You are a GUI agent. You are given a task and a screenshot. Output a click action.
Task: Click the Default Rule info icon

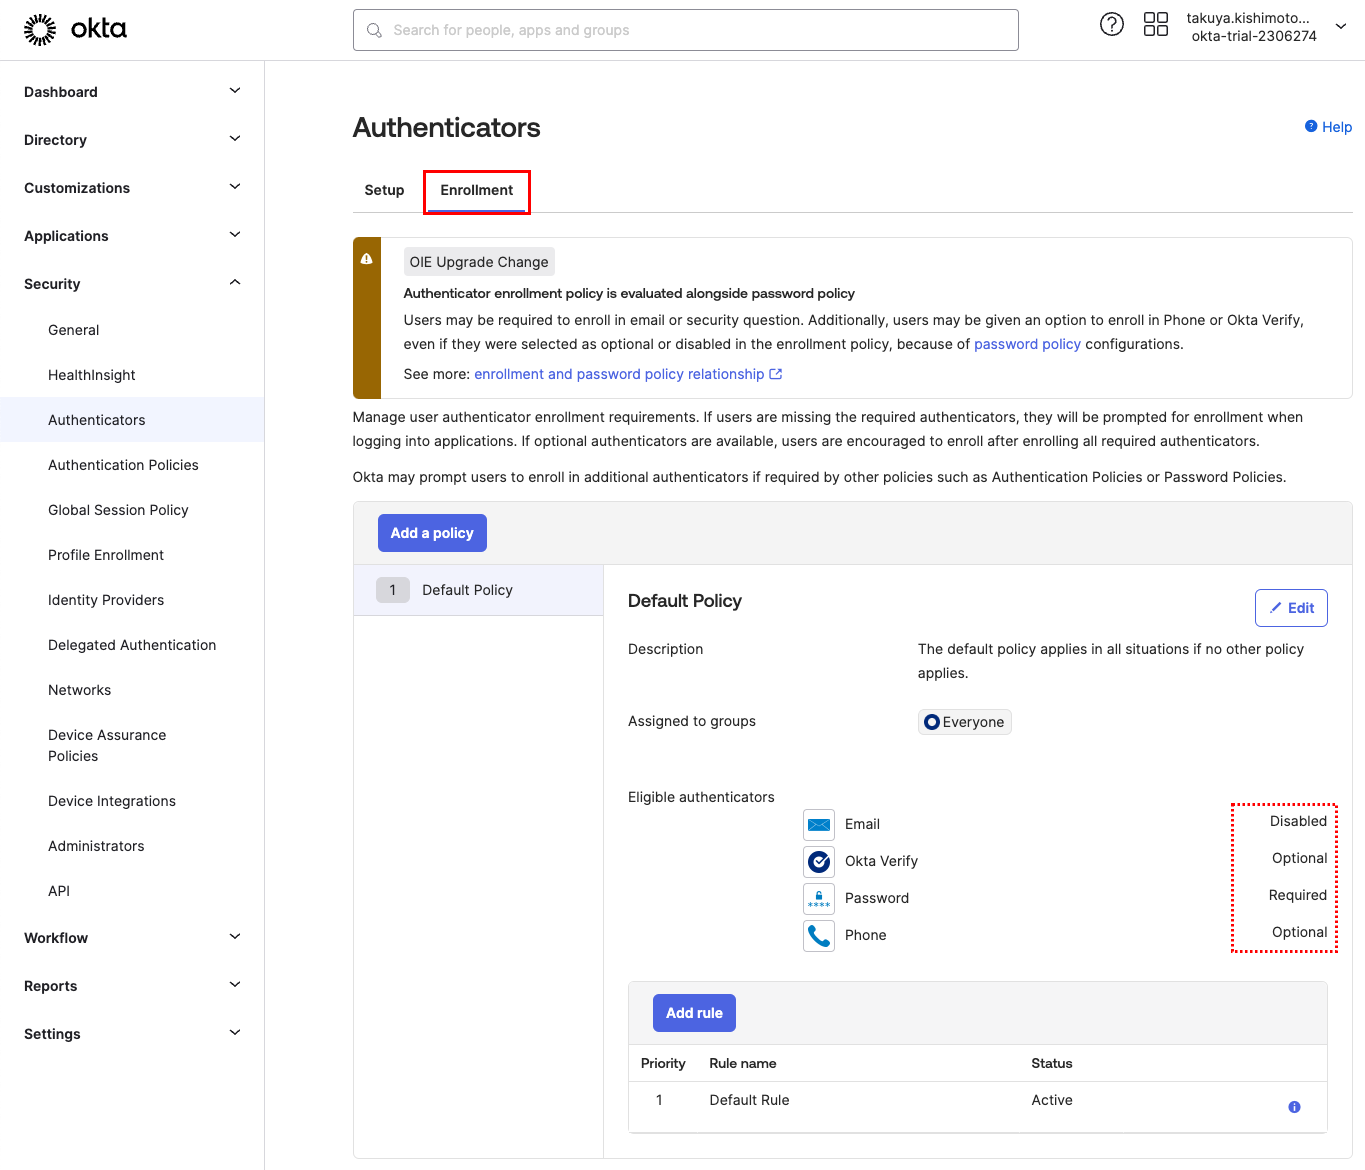pos(1294,1107)
